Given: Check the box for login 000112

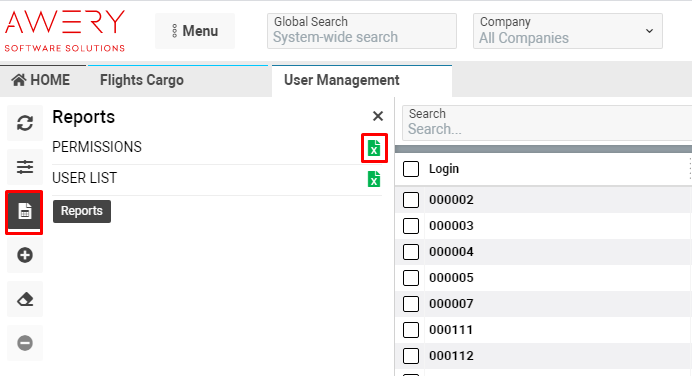Looking at the screenshot, I should point(411,356).
